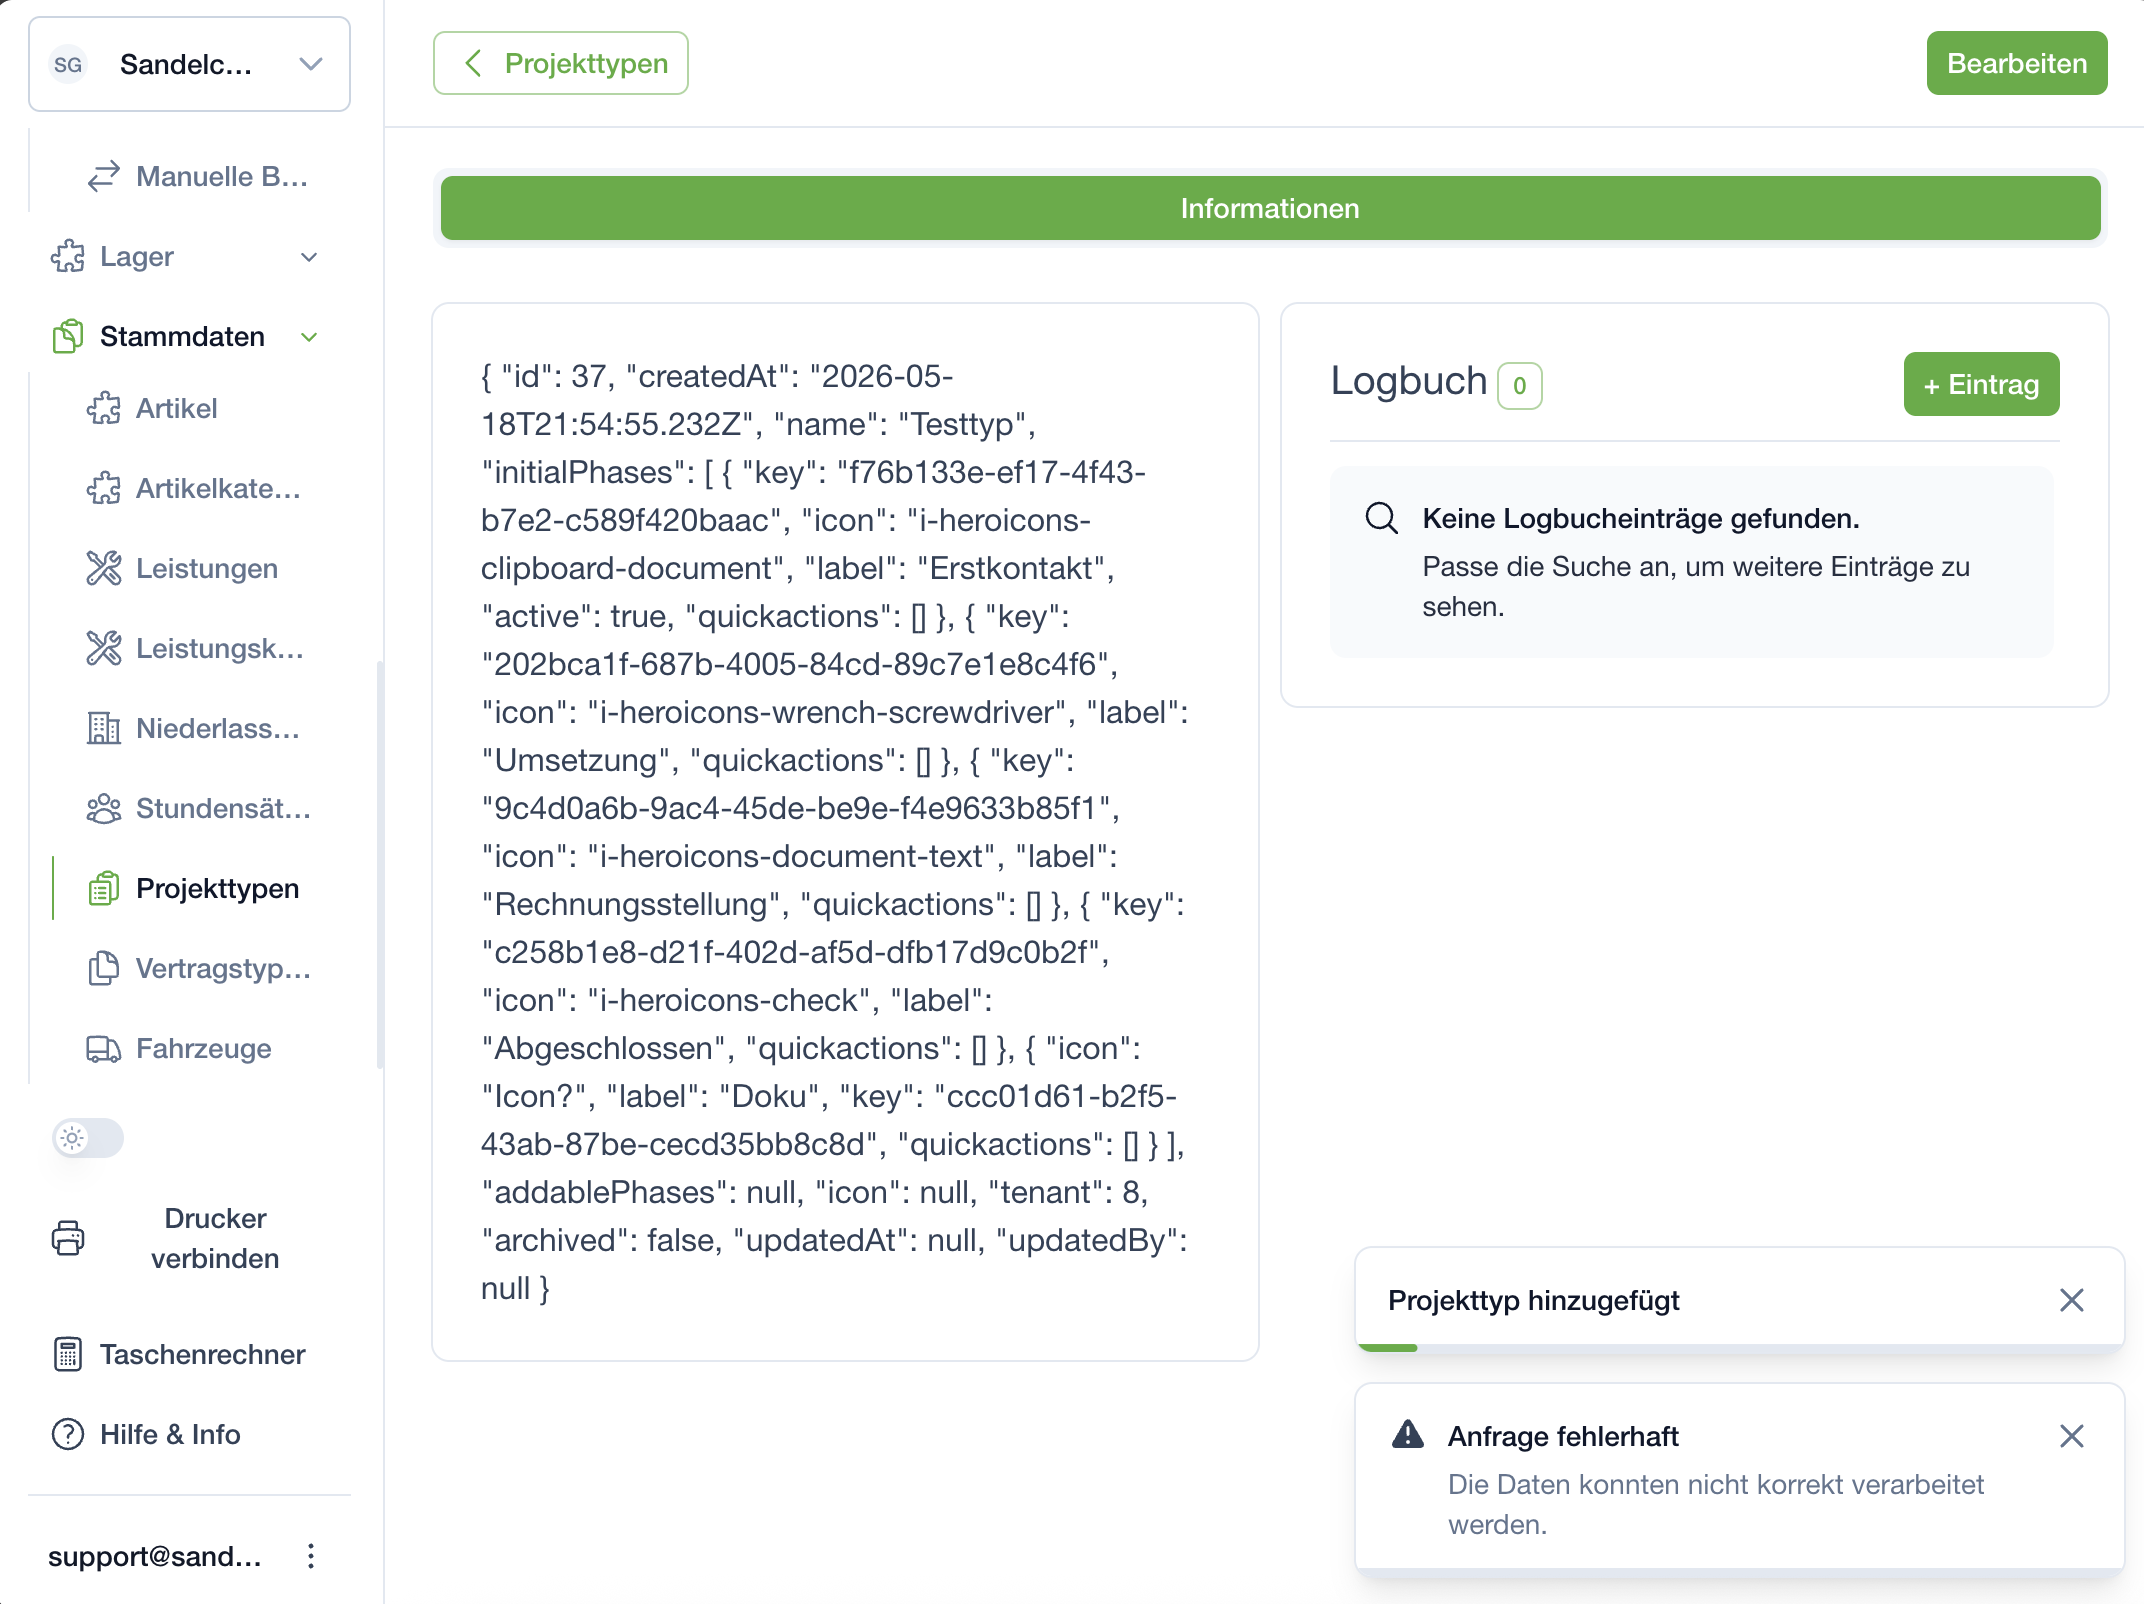Click the Niederlass... building icon
Image resolution: width=2144 pixels, height=1604 pixels.
click(x=104, y=728)
